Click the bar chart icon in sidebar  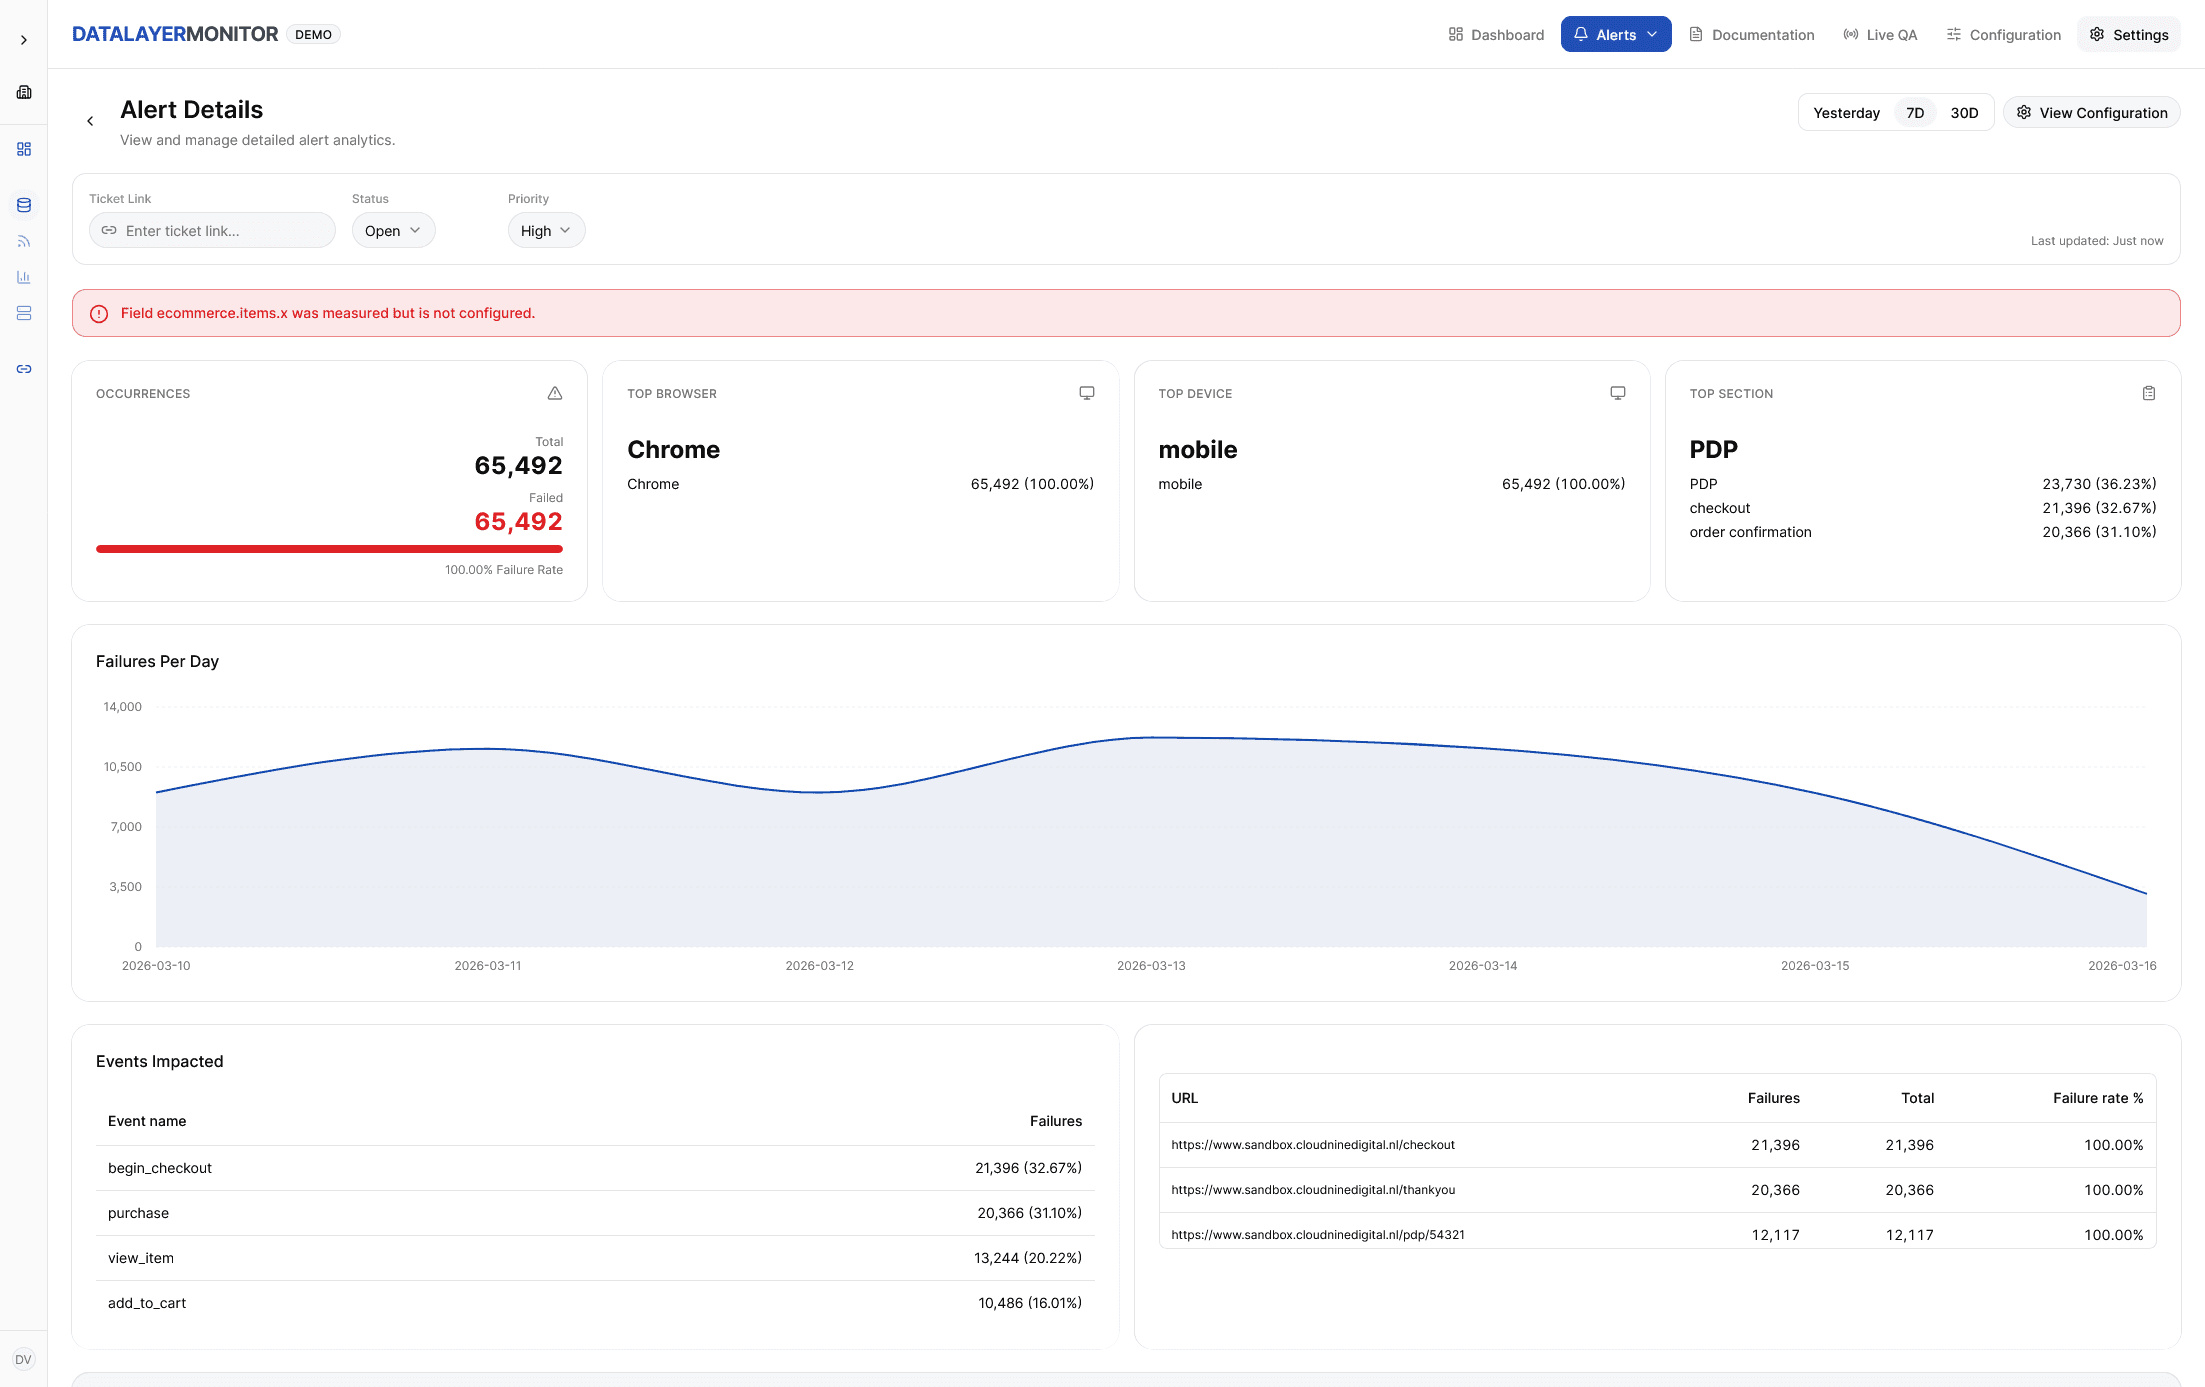[x=24, y=277]
